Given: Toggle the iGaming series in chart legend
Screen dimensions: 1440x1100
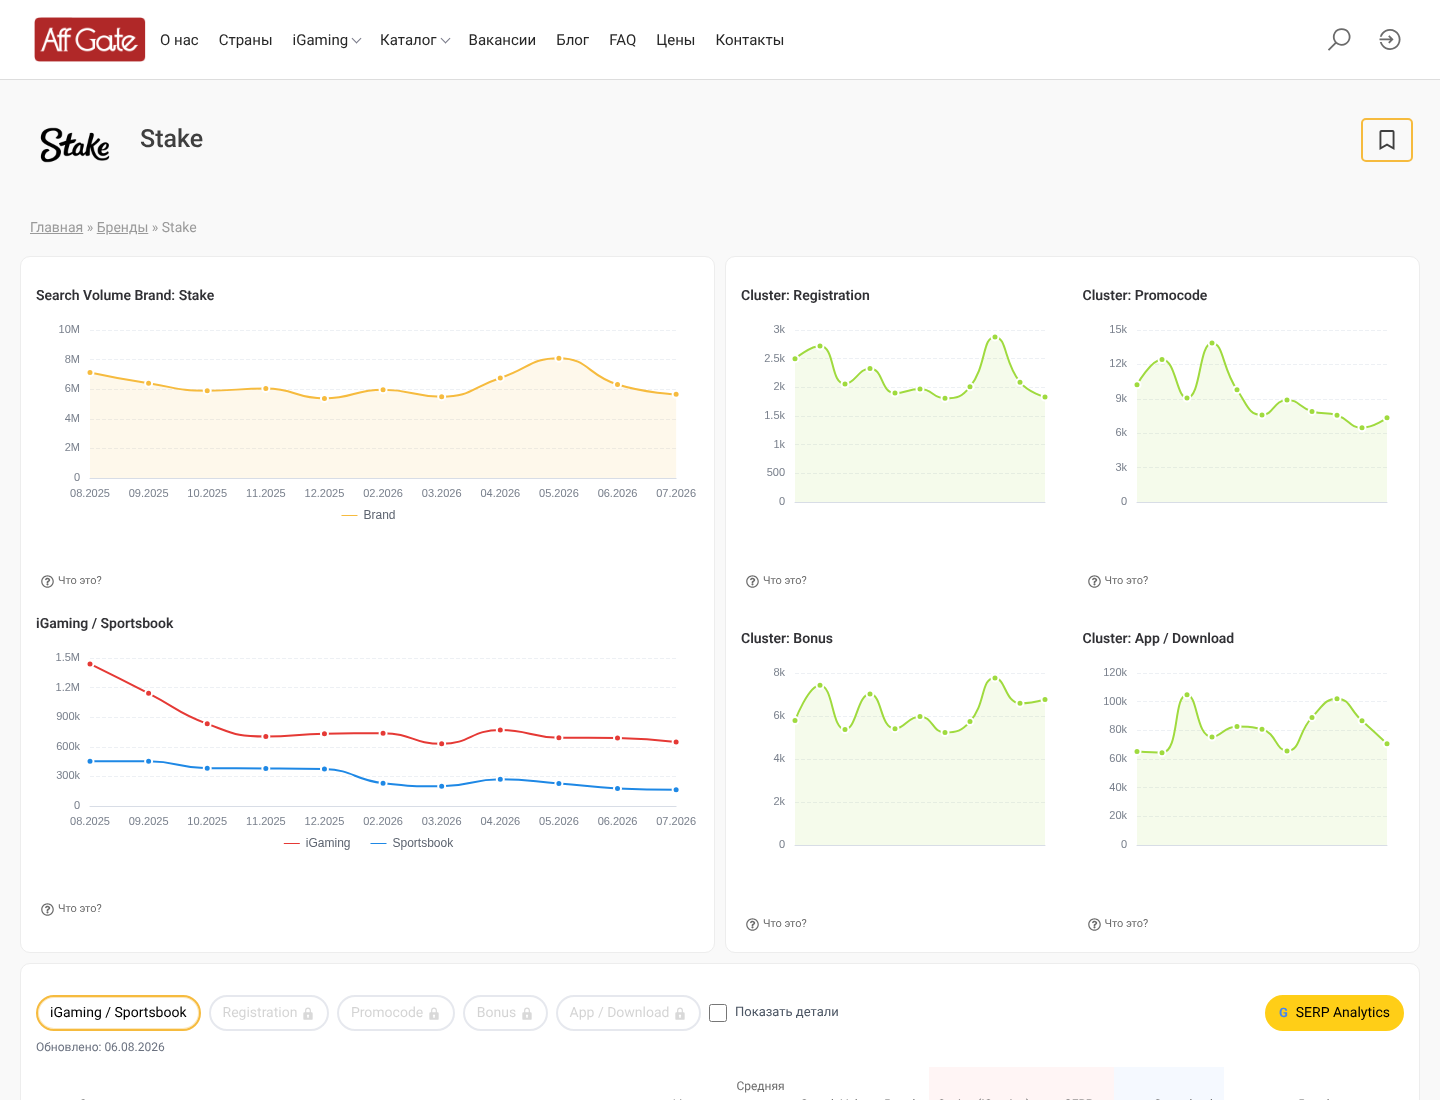Looking at the screenshot, I should click(x=317, y=843).
